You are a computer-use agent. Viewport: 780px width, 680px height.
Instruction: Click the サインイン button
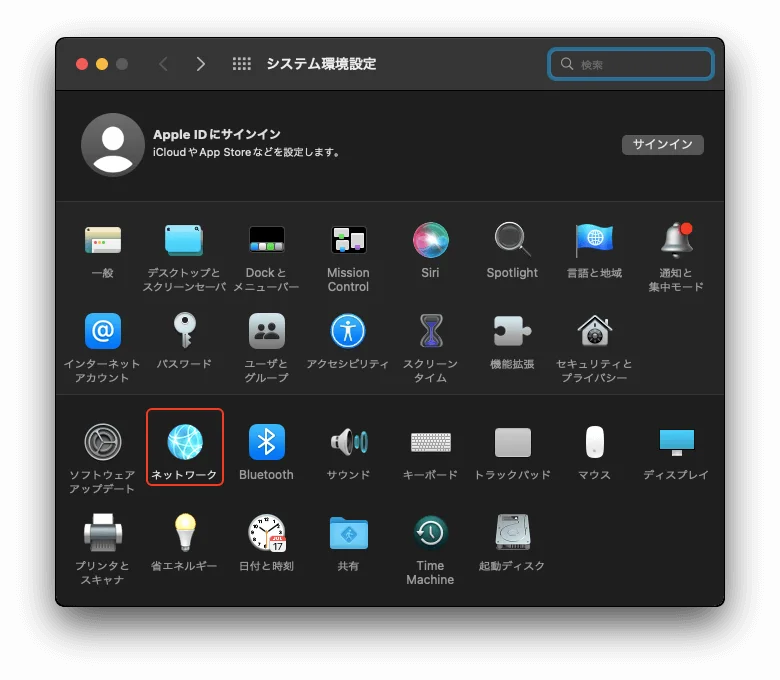tap(662, 144)
